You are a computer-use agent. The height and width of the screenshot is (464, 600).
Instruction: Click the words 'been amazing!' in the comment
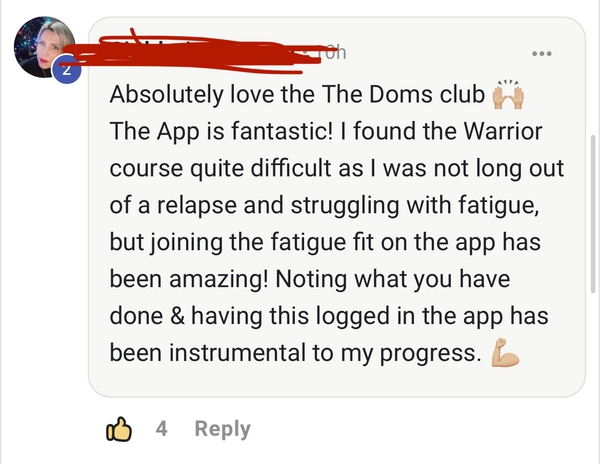(189, 279)
